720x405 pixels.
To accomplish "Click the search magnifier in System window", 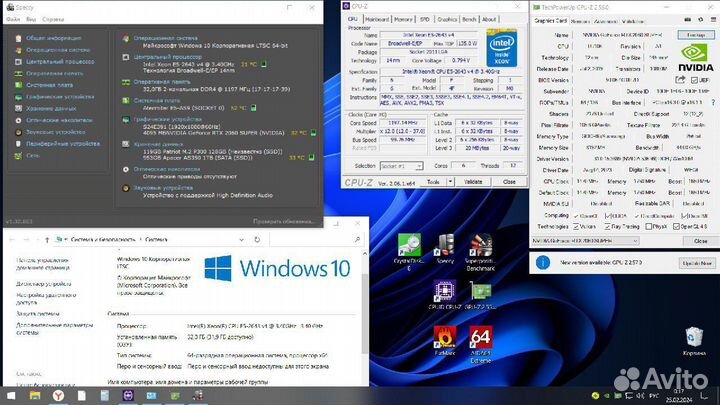I will pos(357,239).
